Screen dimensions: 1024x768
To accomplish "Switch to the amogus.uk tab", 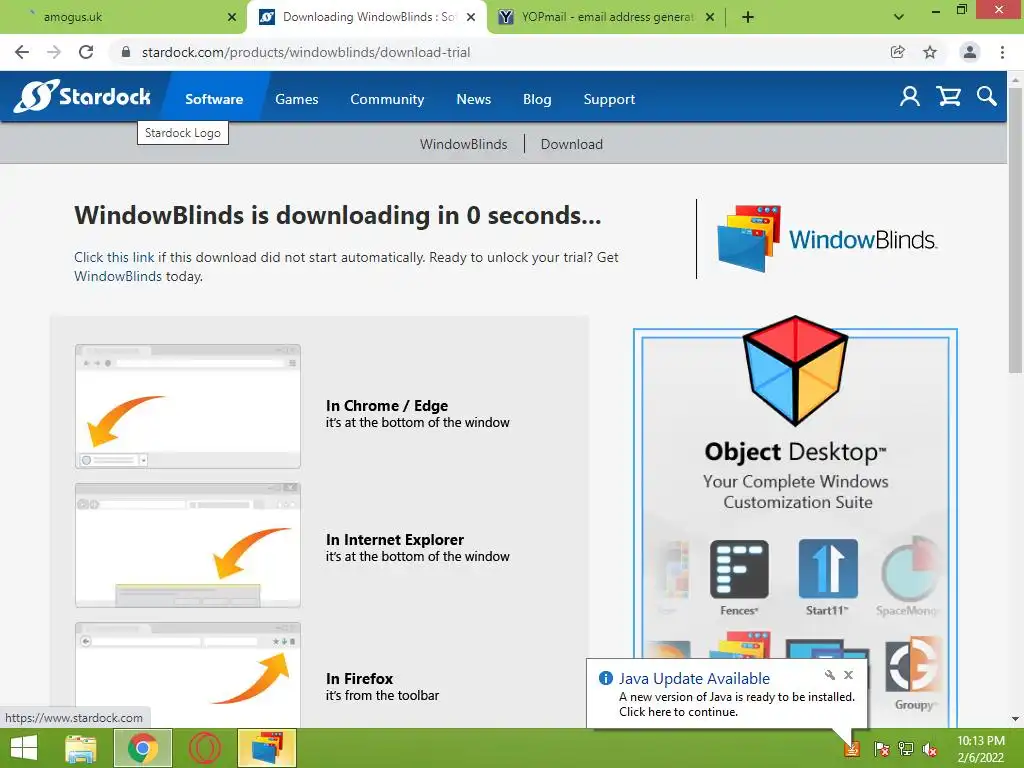I will (x=124, y=17).
